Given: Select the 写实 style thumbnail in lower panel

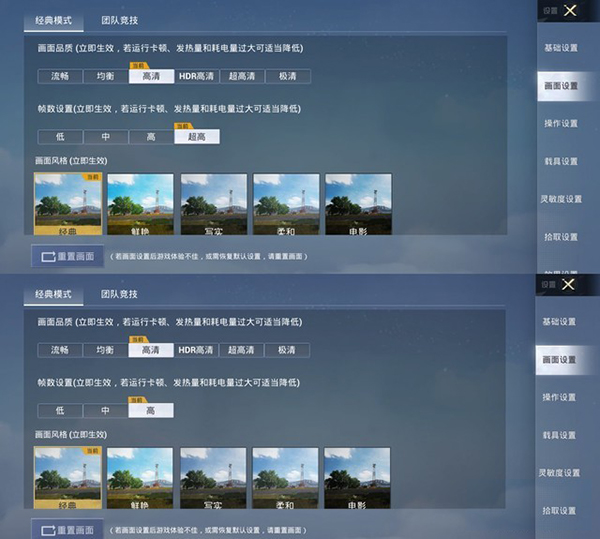Looking at the screenshot, I should click(x=213, y=478).
